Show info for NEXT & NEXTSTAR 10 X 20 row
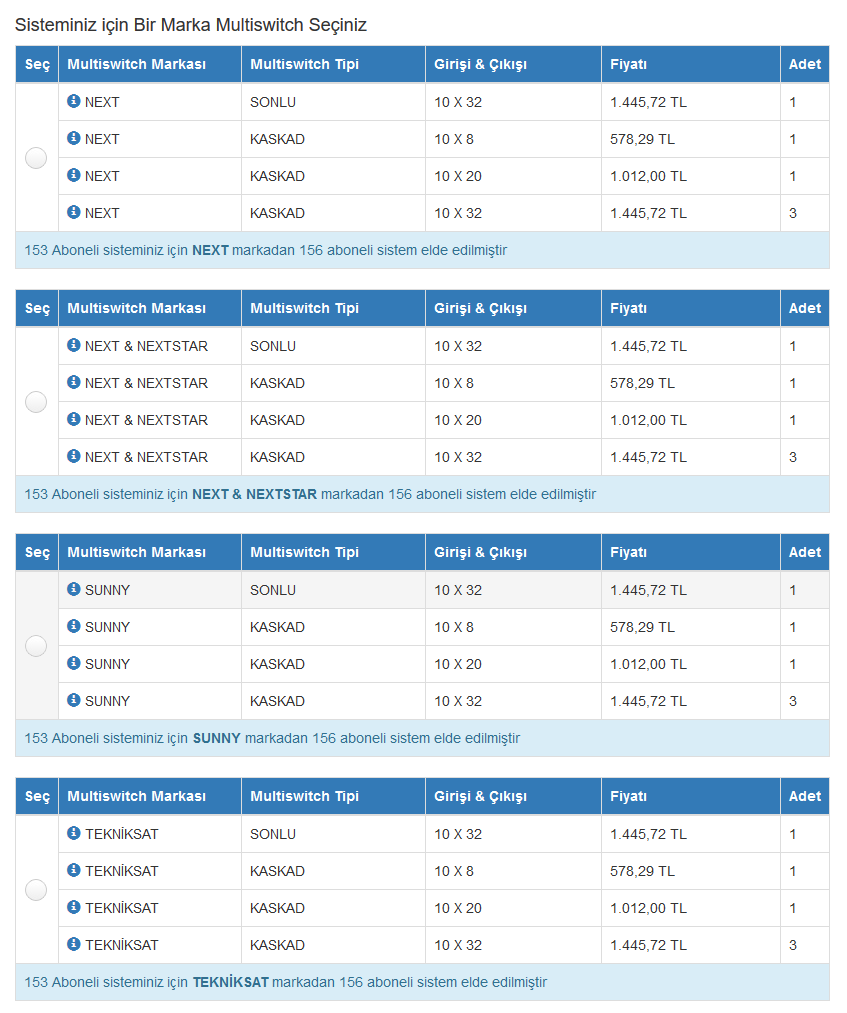The height and width of the screenshot is (1013, 847). [74, 419]
